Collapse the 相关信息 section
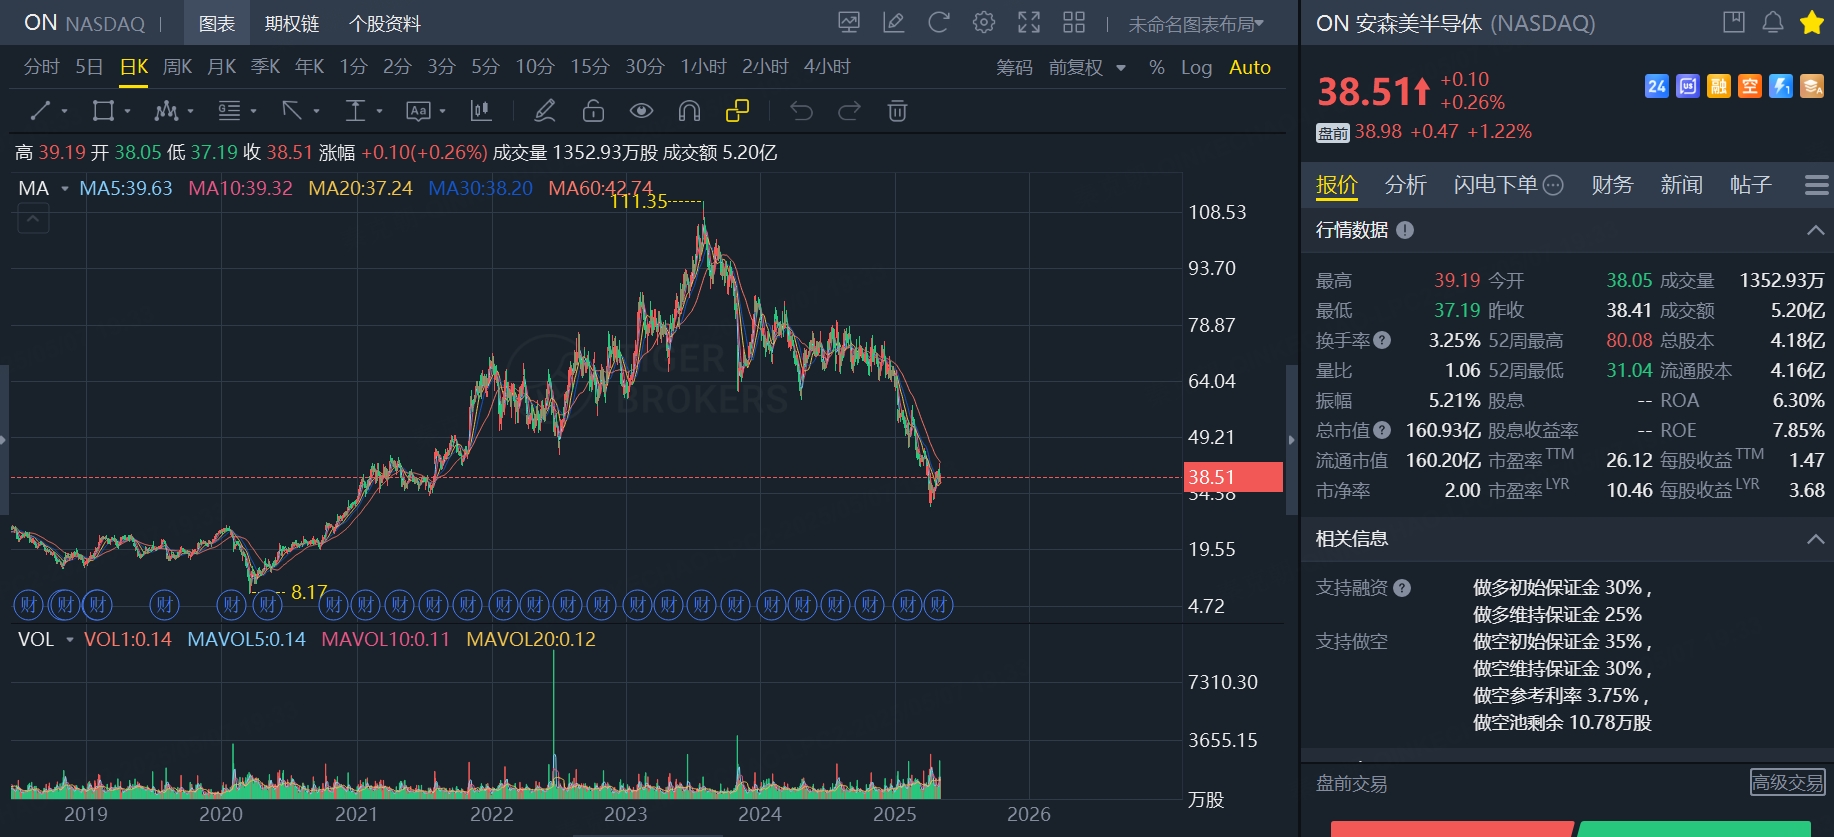 point(1815,539)
